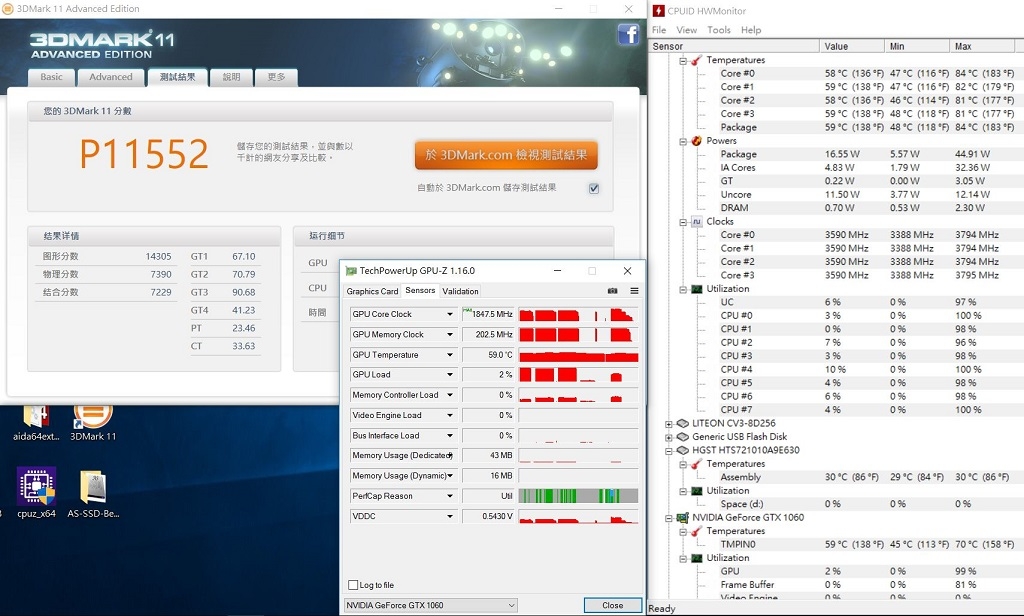1024x616 pixels.
Task: Open GPU Memory Clock sensor dropdown
Action: (449, 334)
